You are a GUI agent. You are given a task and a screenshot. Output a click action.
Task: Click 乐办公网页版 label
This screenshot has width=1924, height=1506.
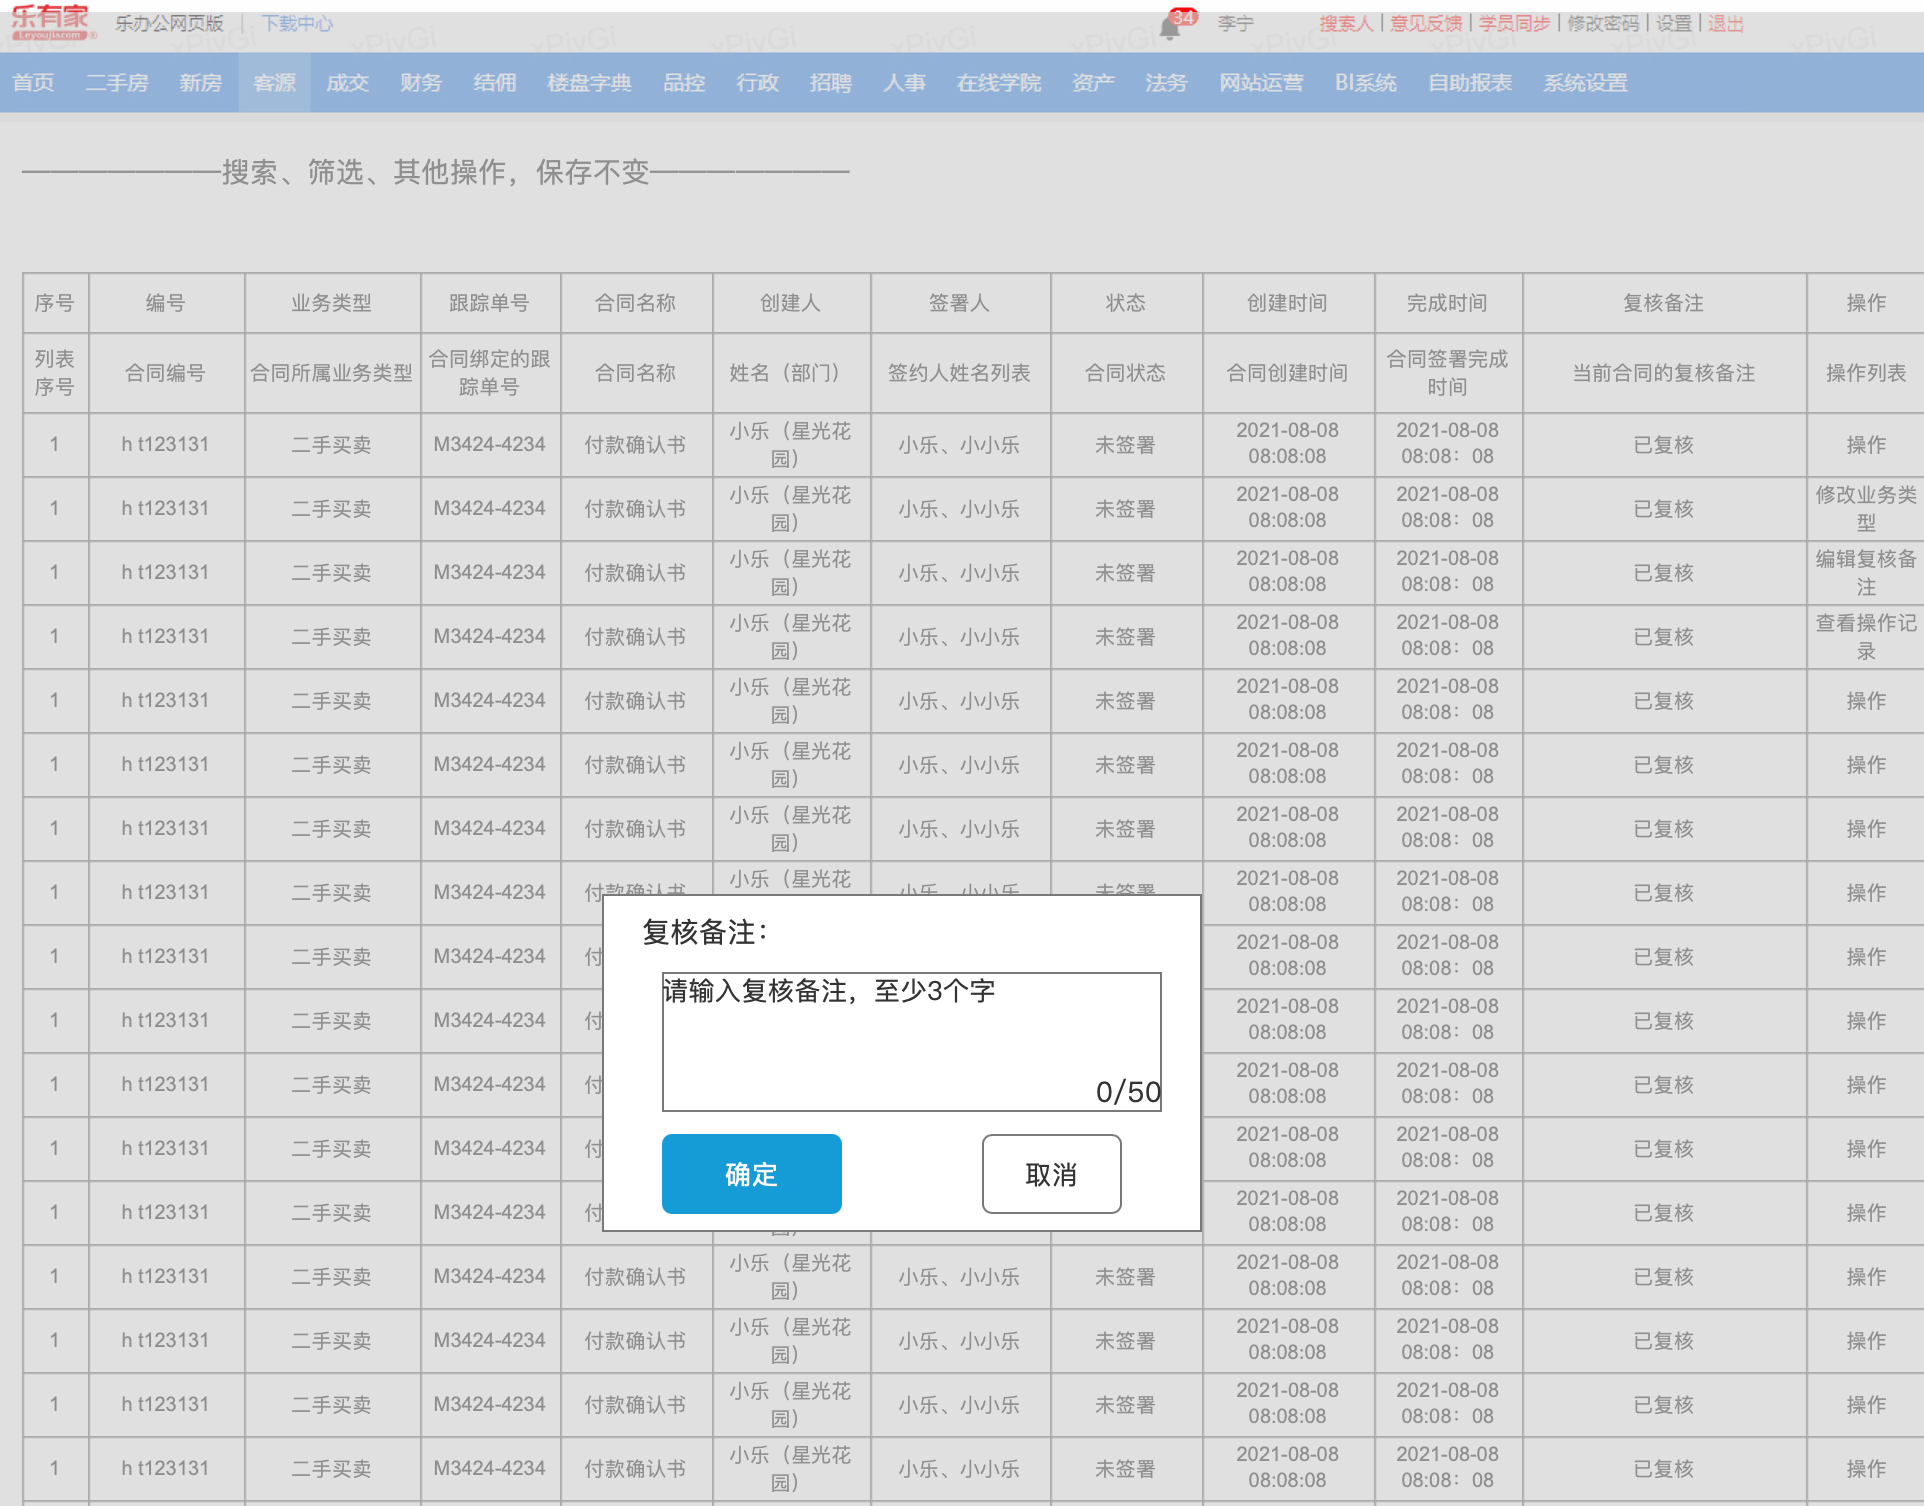tap(169, 23)
